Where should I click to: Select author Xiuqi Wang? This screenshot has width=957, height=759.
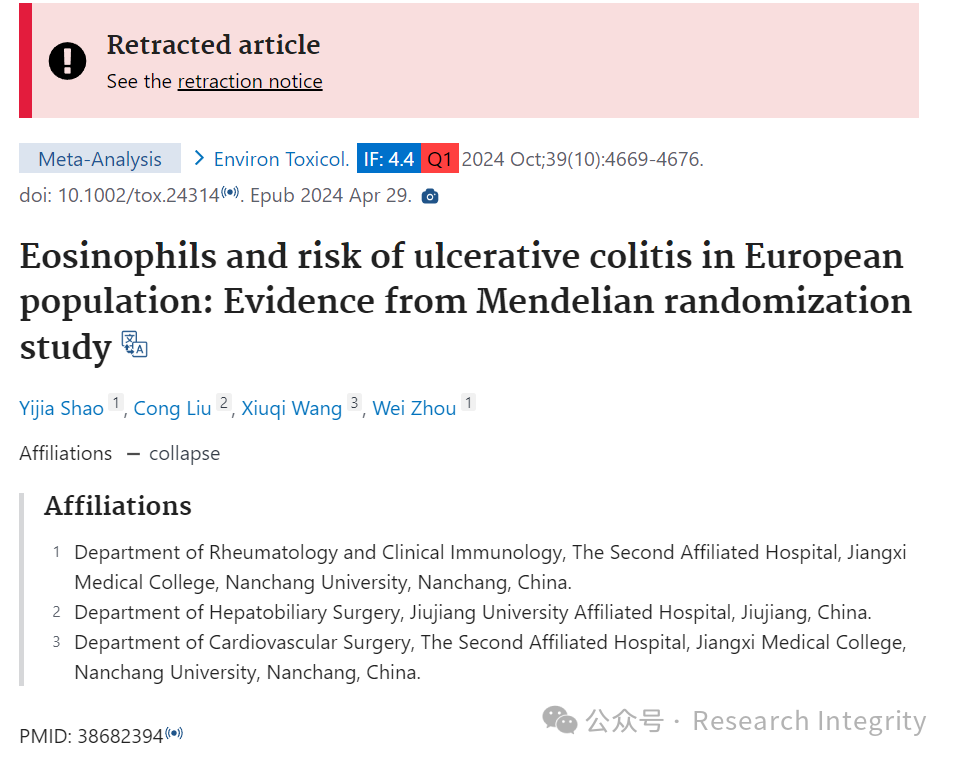(292, 408)
